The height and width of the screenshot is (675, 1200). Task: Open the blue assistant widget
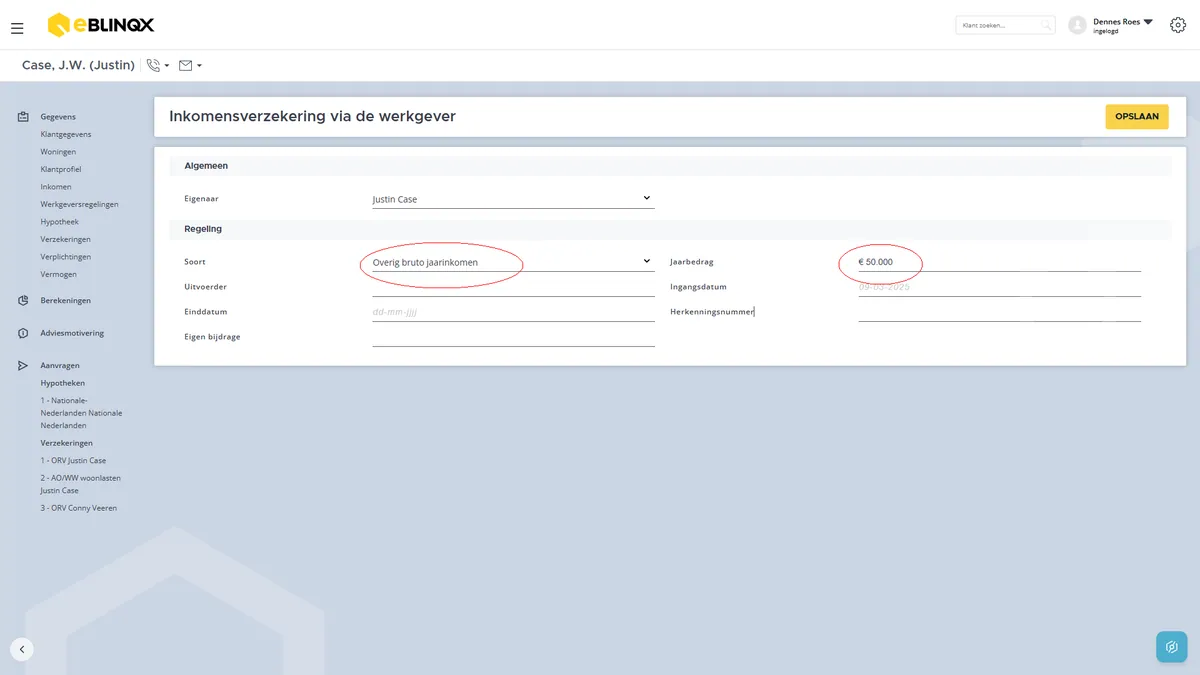1171,647
